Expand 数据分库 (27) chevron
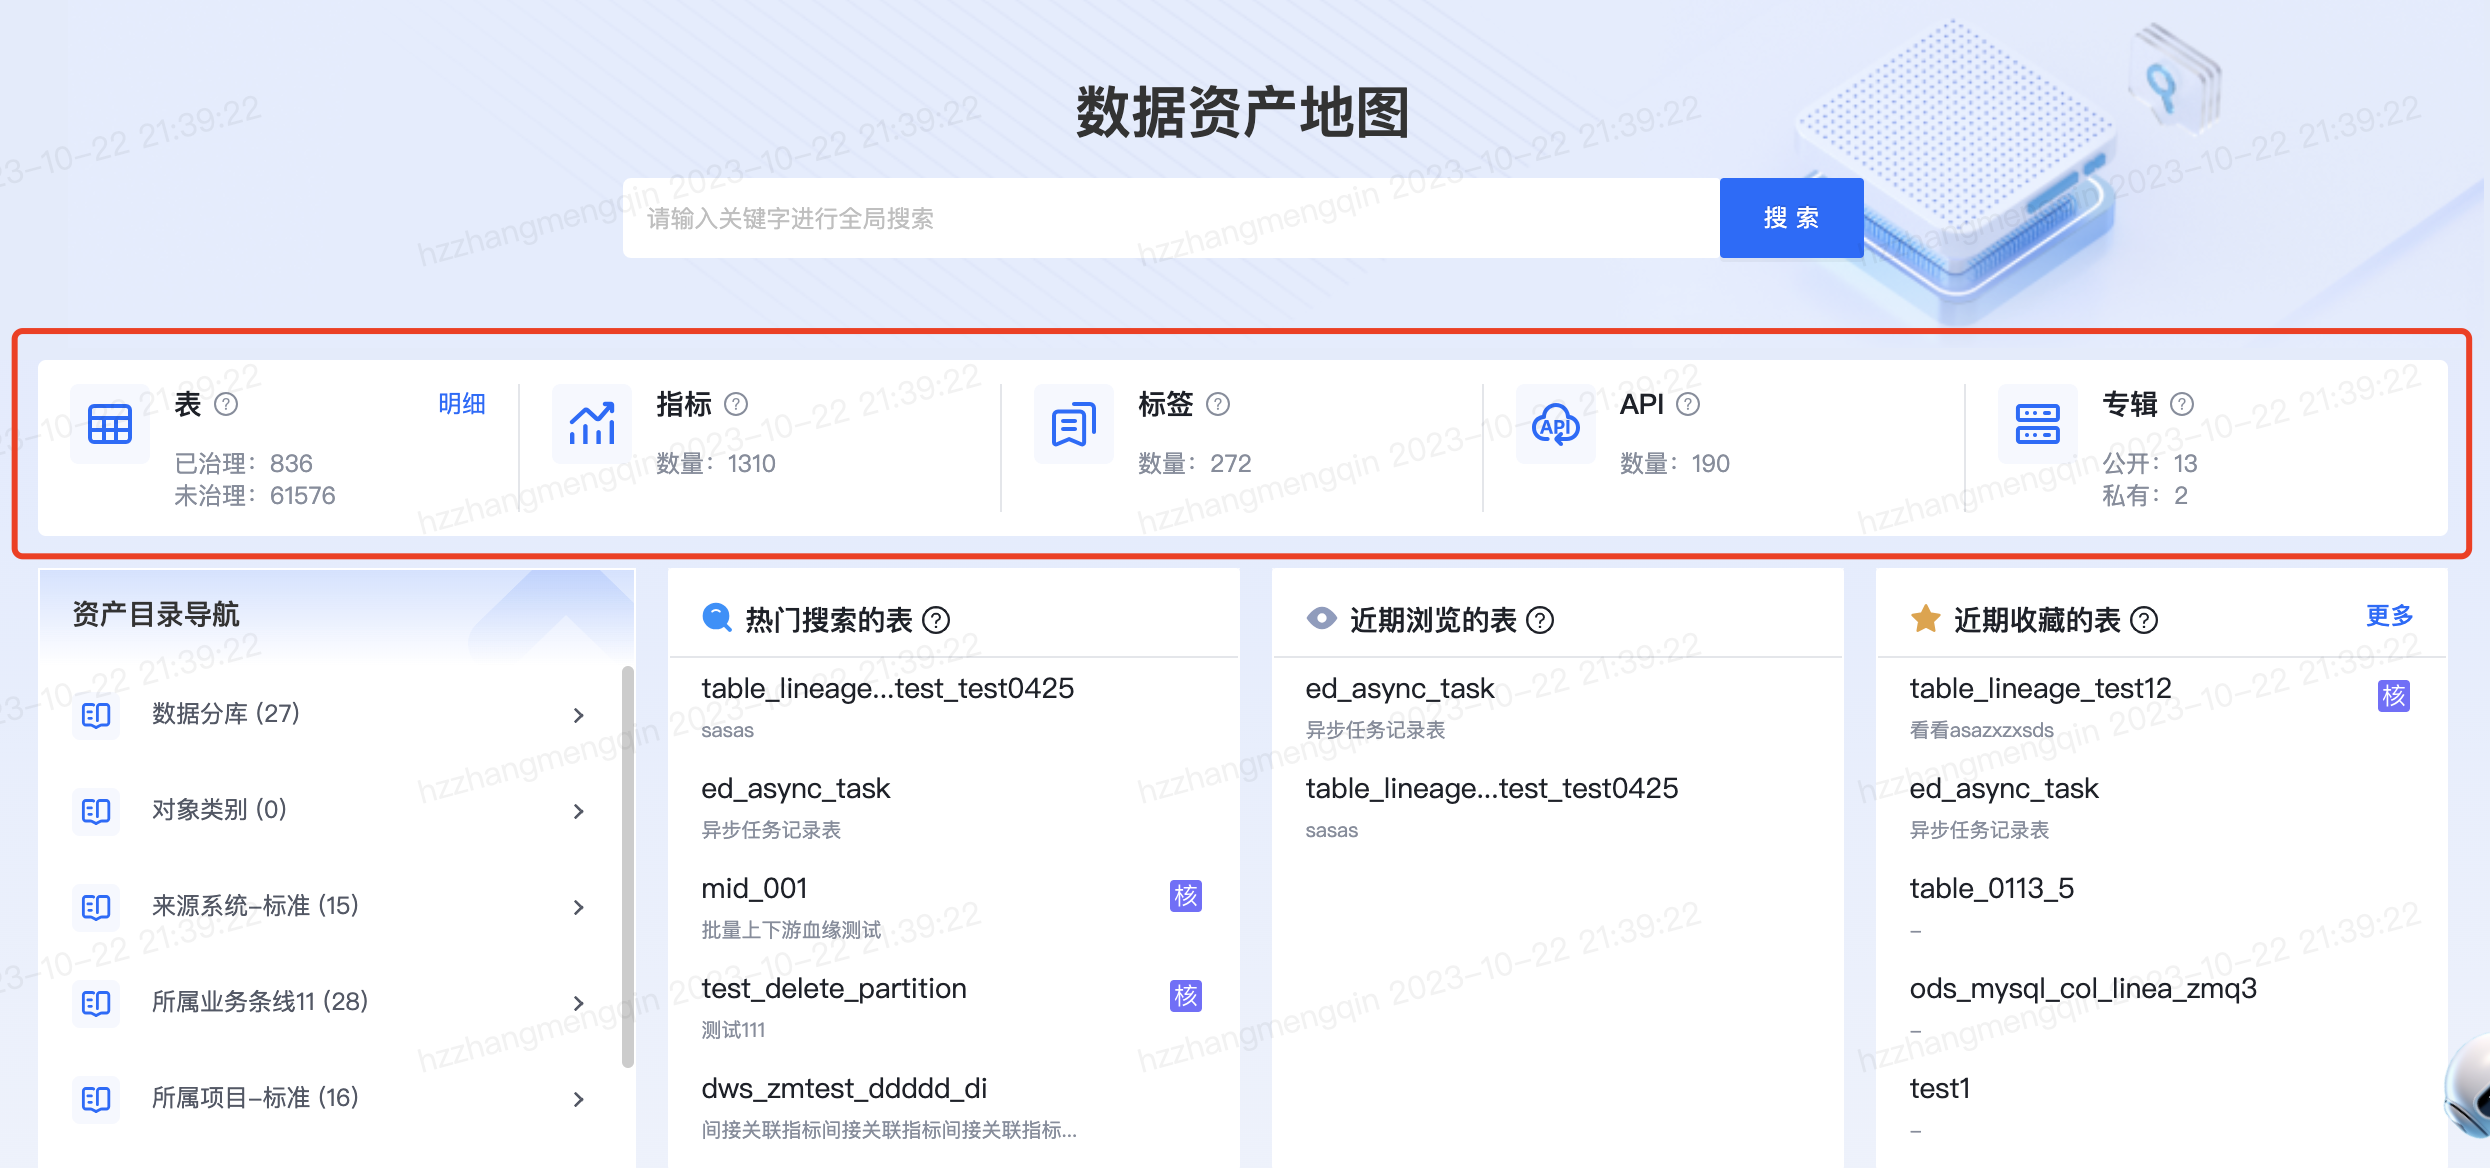Image resolution: width=2490 pixels, height=1168 pixels. [x=579, y=715]
